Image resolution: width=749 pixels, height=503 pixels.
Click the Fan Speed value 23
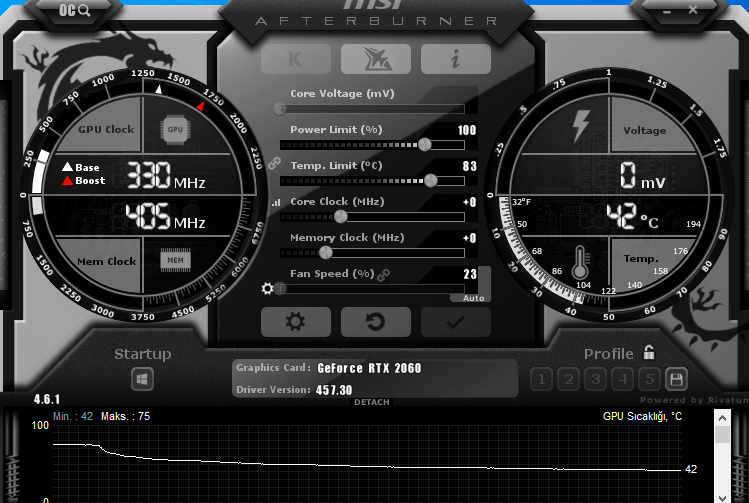[x=470, y=274]
